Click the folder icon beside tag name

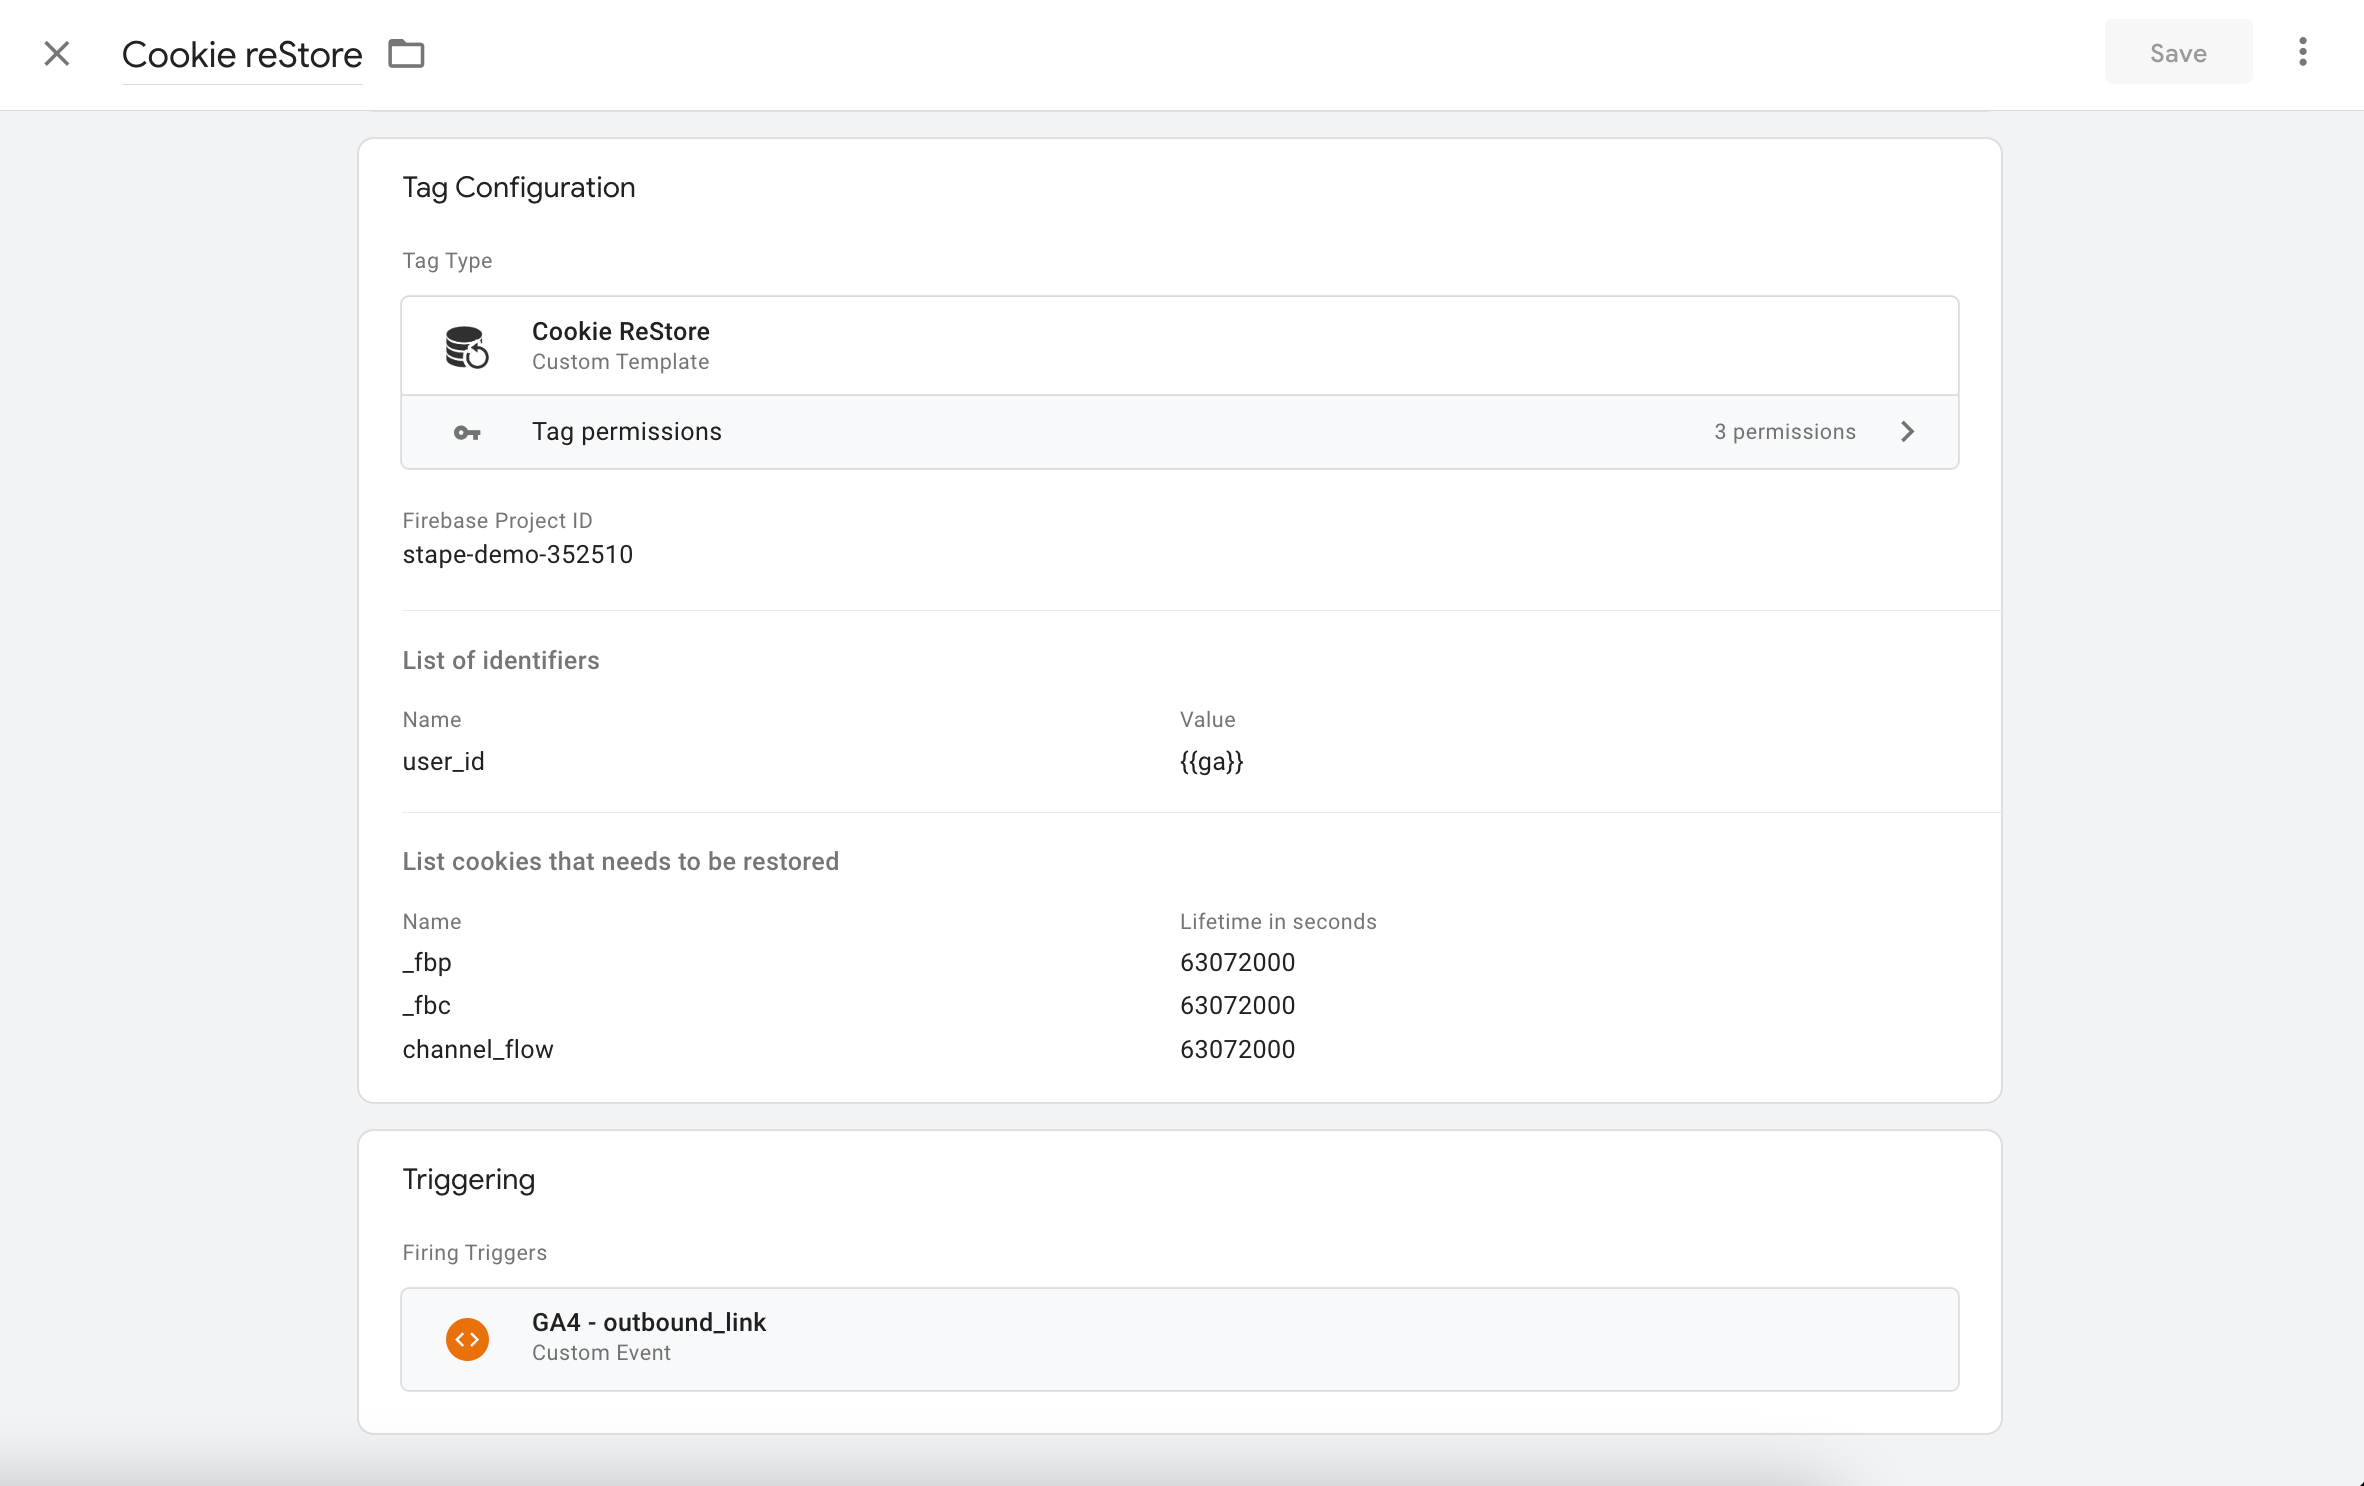[x=406, y=53]
